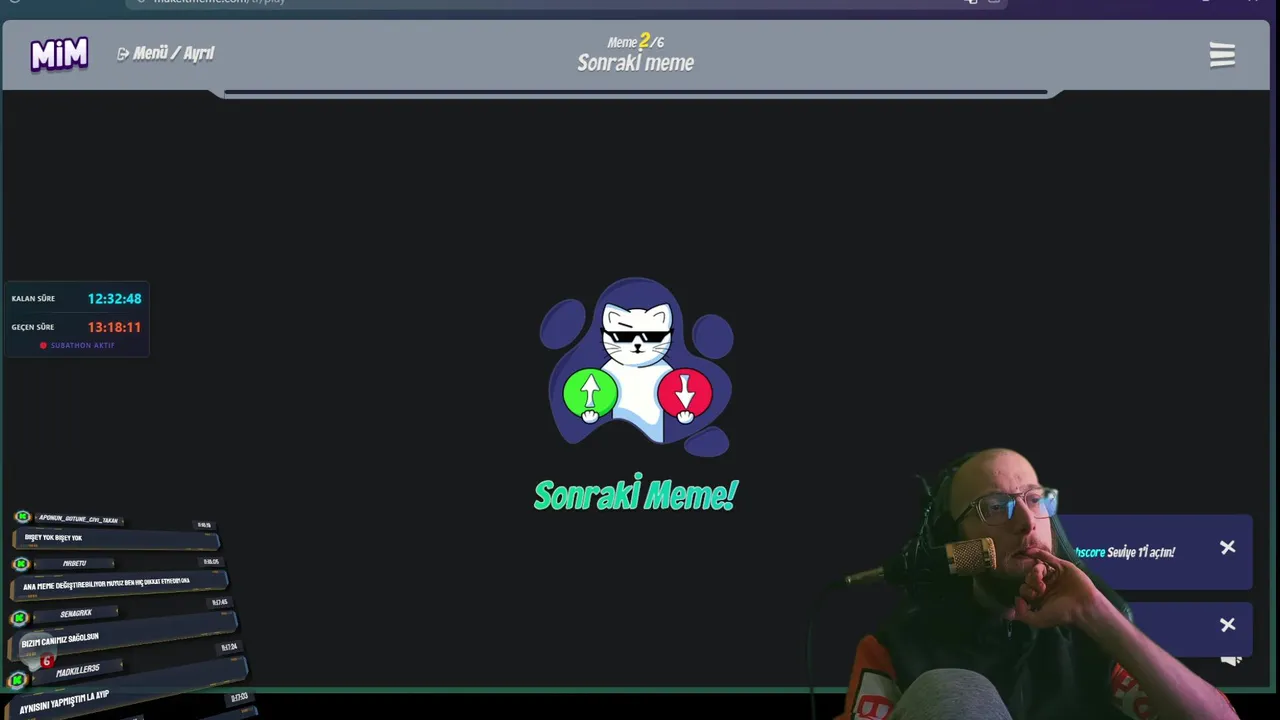
Task: Click the 'KALAN SÜRE' label
Action: click(x=33, y=299)
